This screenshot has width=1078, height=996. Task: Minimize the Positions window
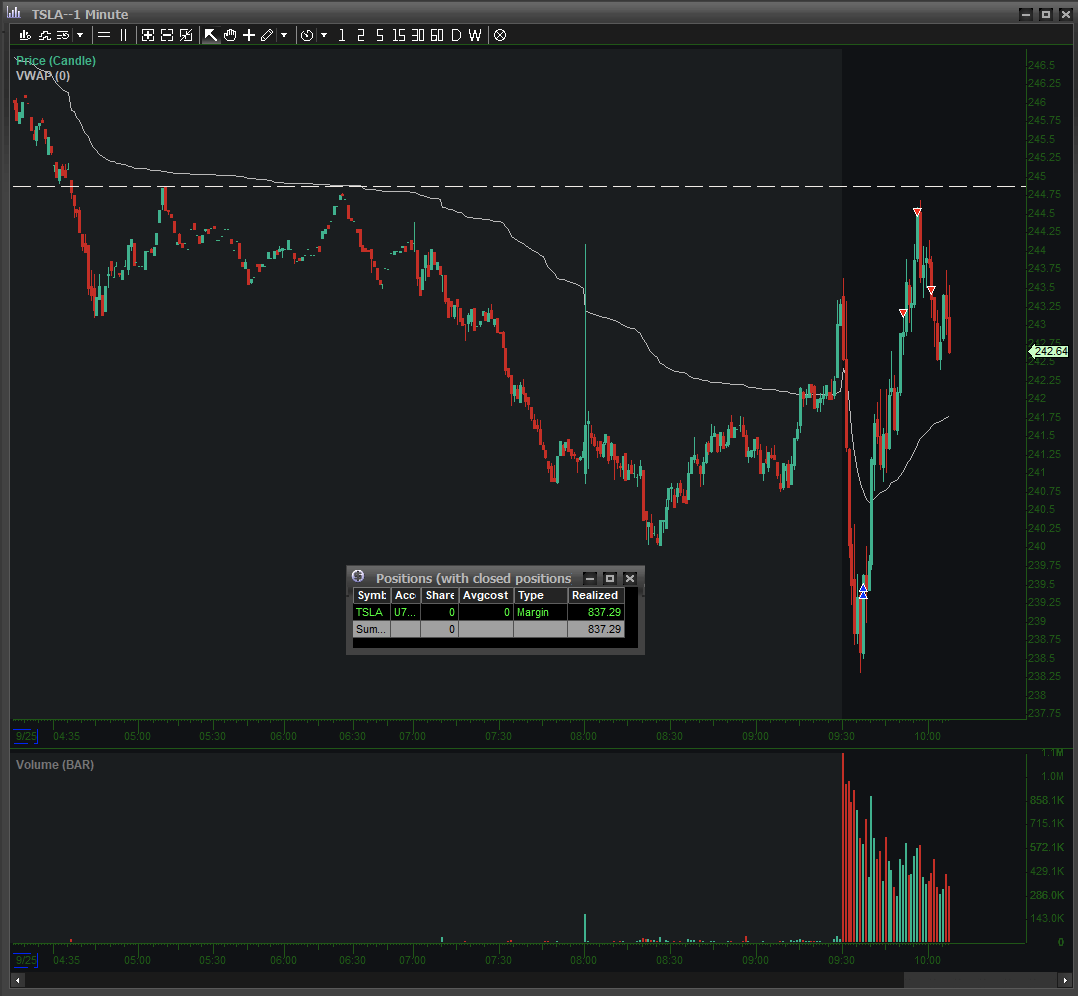tap(590, 578)
